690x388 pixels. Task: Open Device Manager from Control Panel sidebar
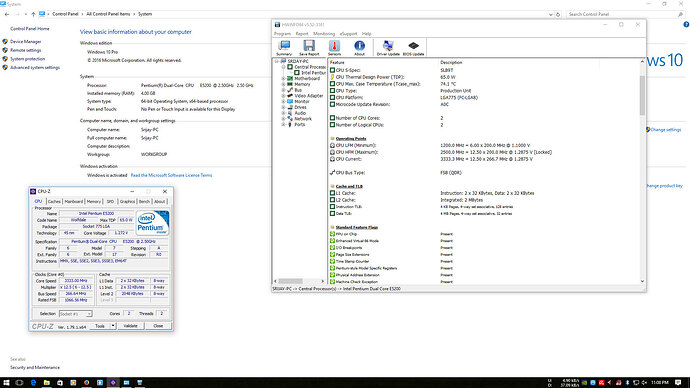tap(26, 41)
